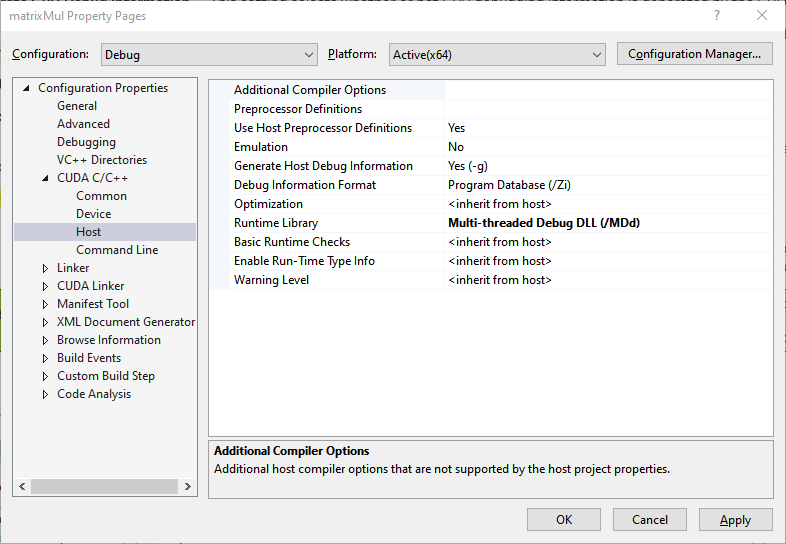Select the Use Host Preprocessor Definitions property
This screenshot has width=786, height=544.
(x=323, y=128)
